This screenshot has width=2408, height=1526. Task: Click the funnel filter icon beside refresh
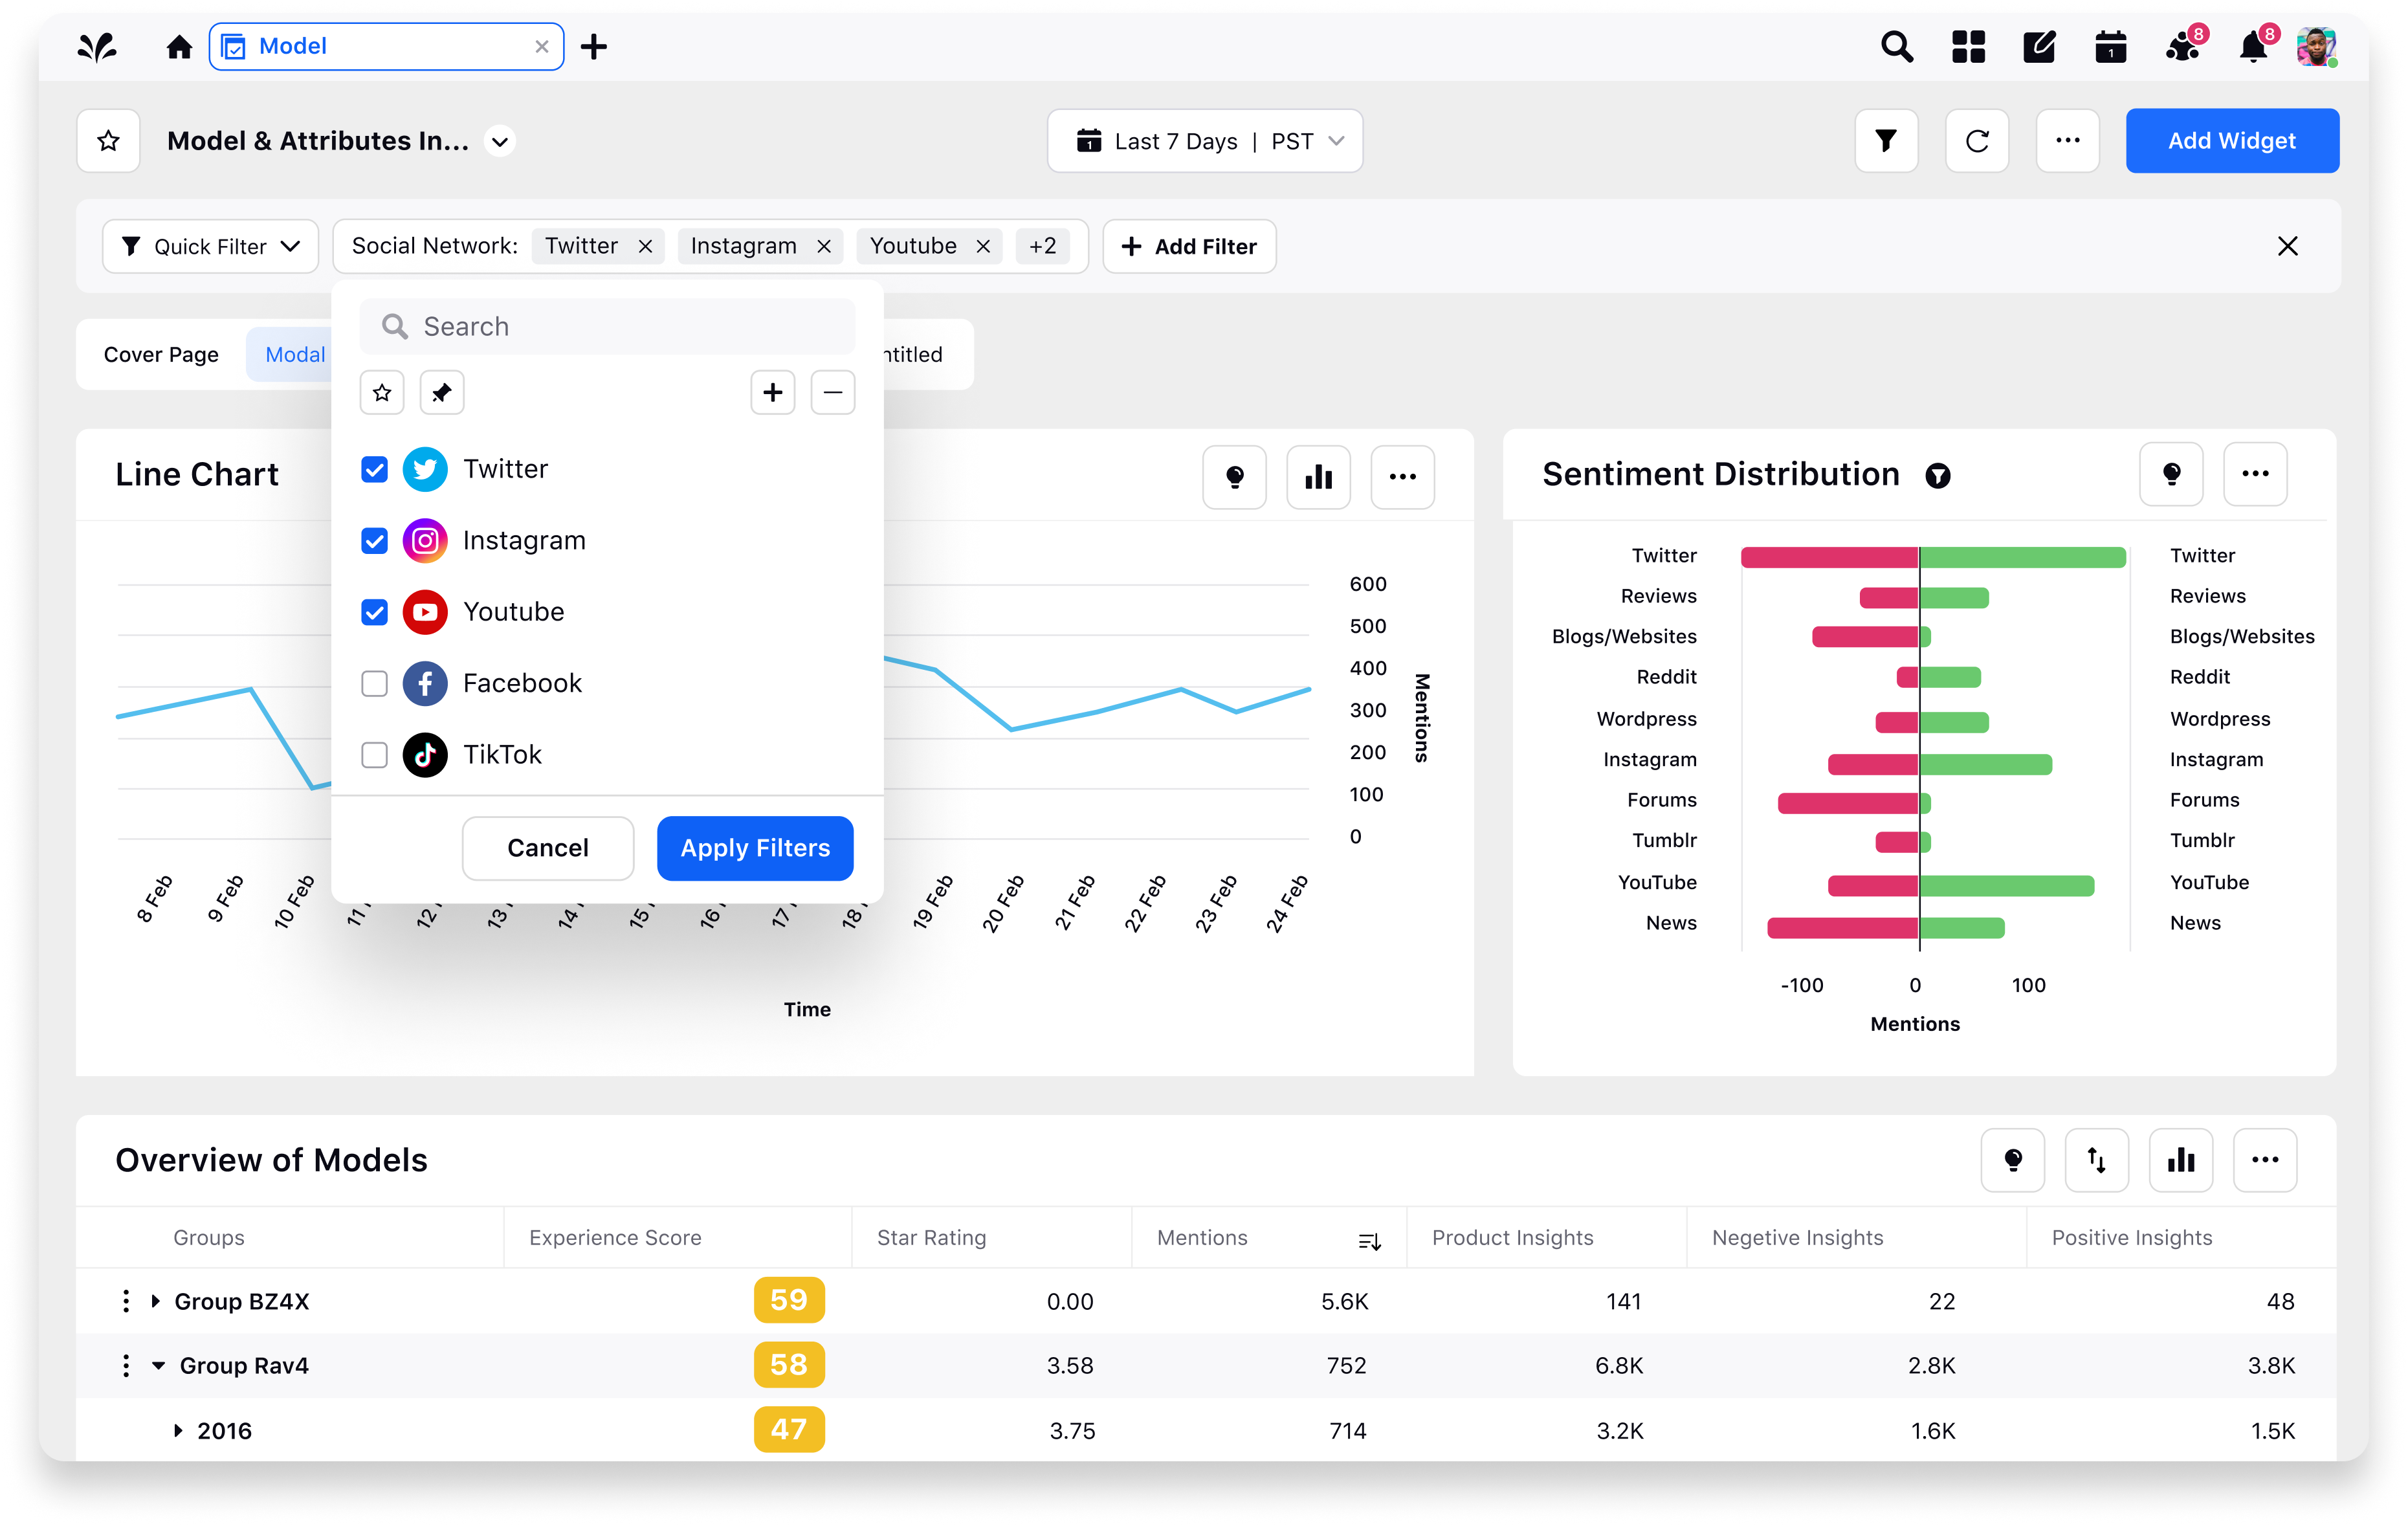(x=1885, y=141)
